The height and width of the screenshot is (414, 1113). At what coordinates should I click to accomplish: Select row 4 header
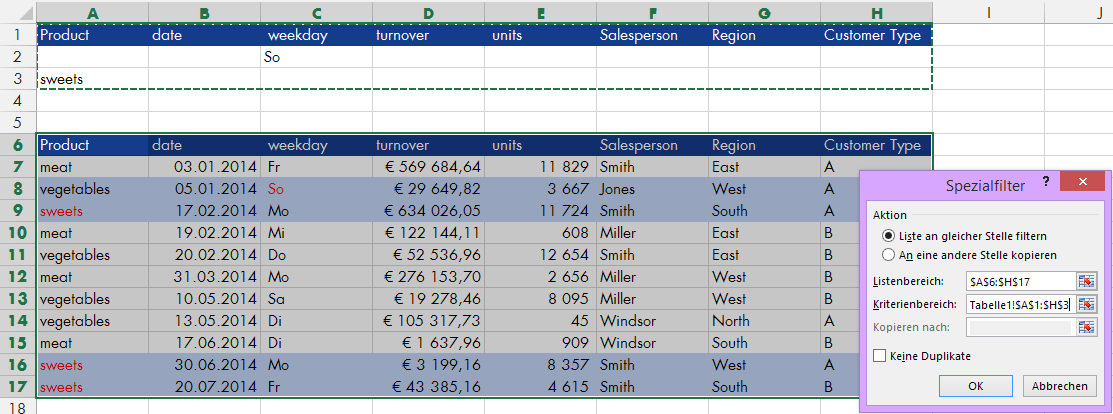18,101
